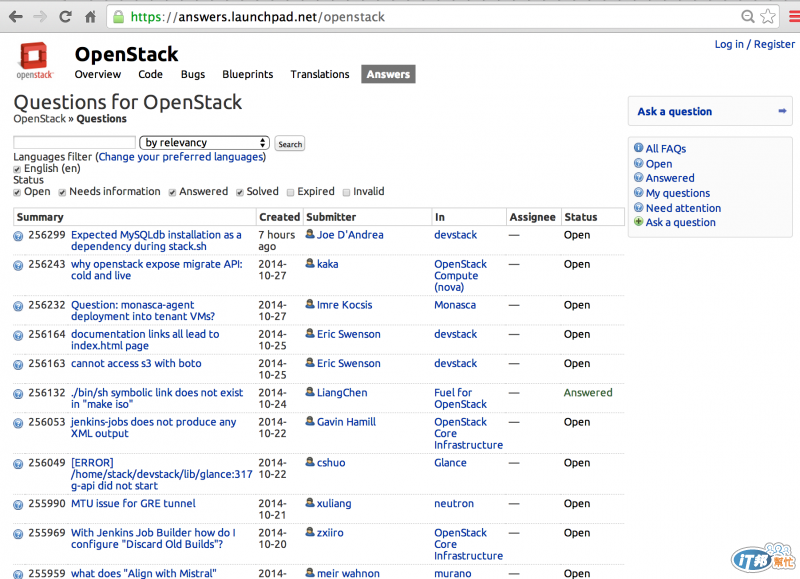Click the person icon next to zxiiro
The width and height of the screenshot is (800, 579).
click(310, 532)
